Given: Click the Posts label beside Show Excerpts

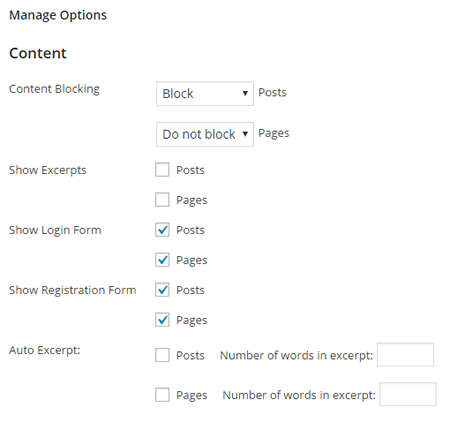Looking at the screenshot, I should pos(190,170).
